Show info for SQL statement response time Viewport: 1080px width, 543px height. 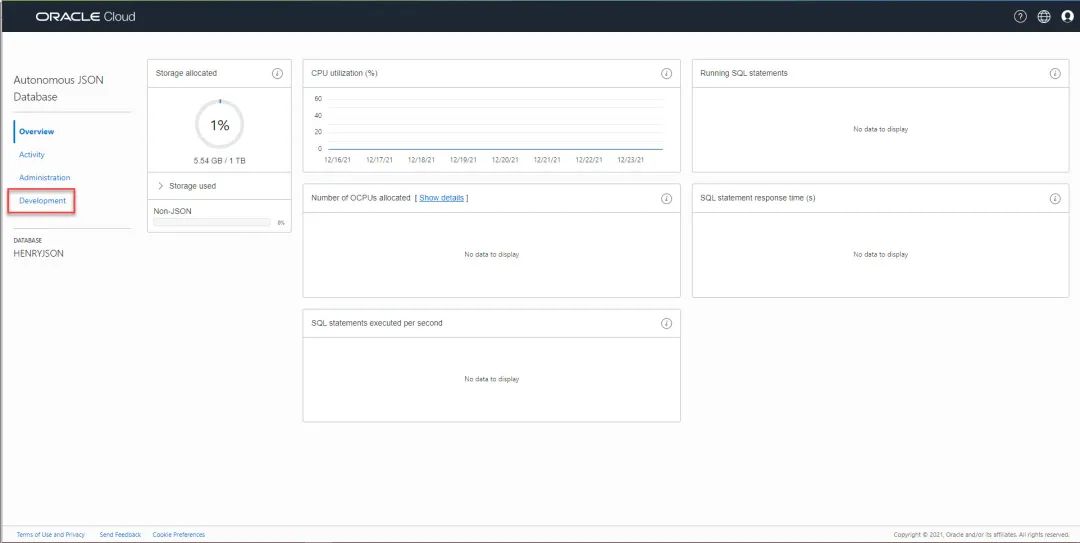coord(1055,198)
